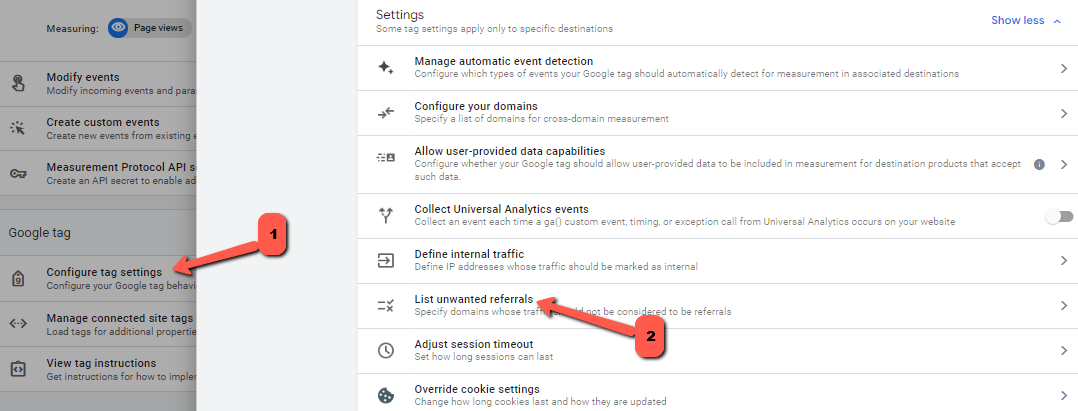Click the List unwanted referrals icon
The width and height of the screenshot is (1078, 411).
tap(386, 306)
